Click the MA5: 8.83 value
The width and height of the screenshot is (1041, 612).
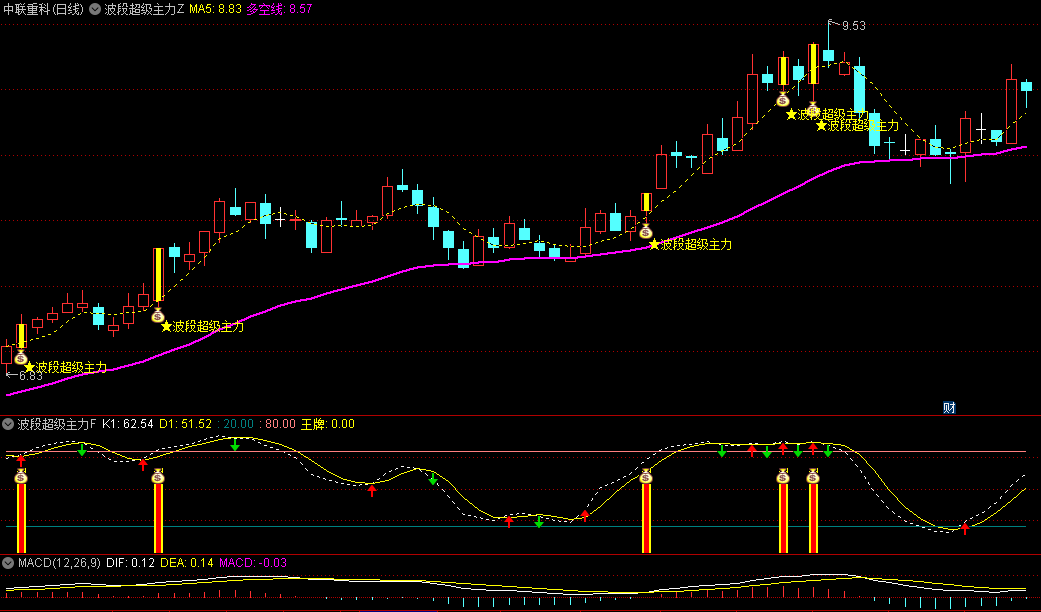(215, 9)
